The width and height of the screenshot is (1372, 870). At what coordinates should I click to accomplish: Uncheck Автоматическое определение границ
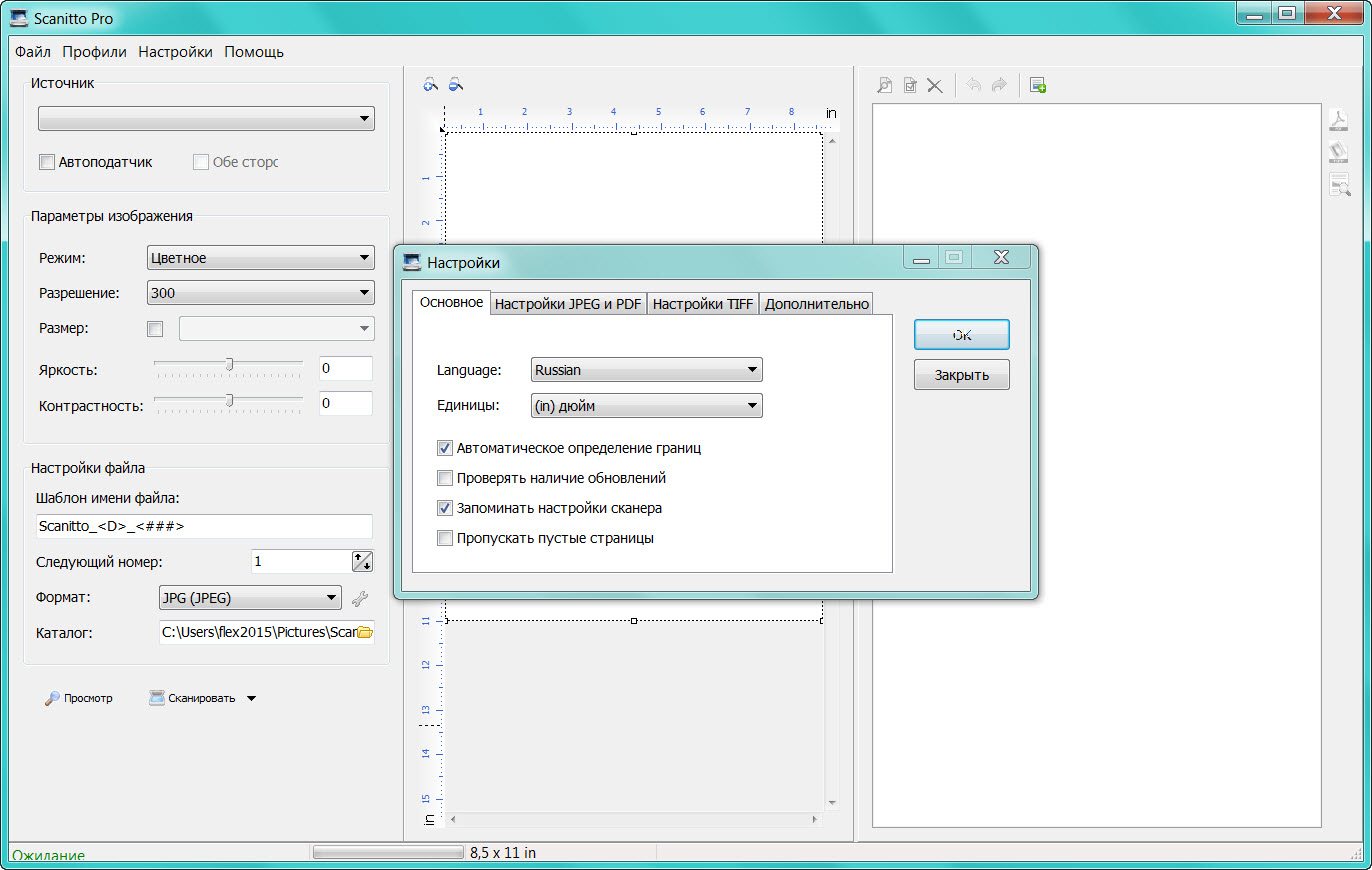click(x=445, y=448)
